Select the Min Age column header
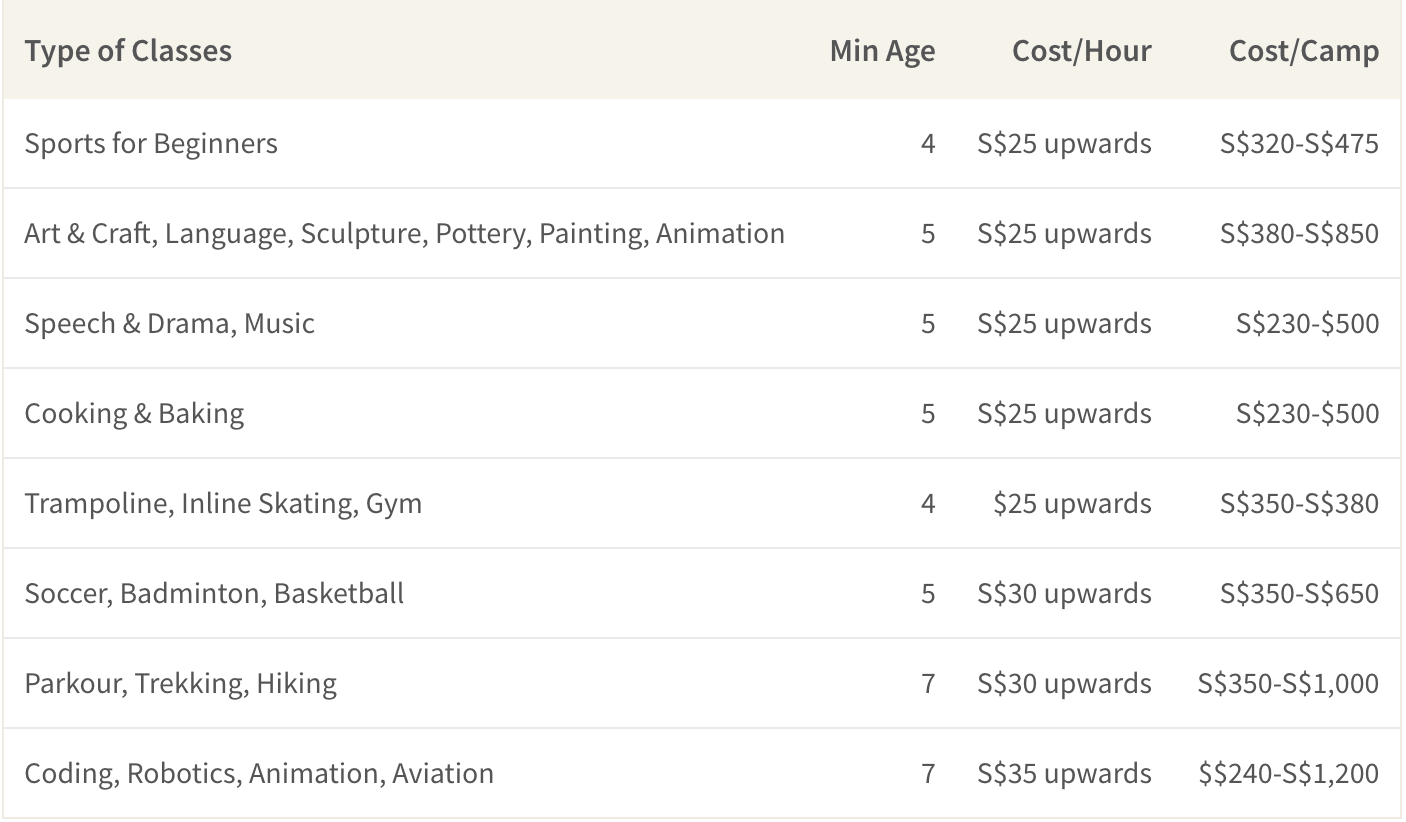 pyautogui.click(x=882, y=51)
